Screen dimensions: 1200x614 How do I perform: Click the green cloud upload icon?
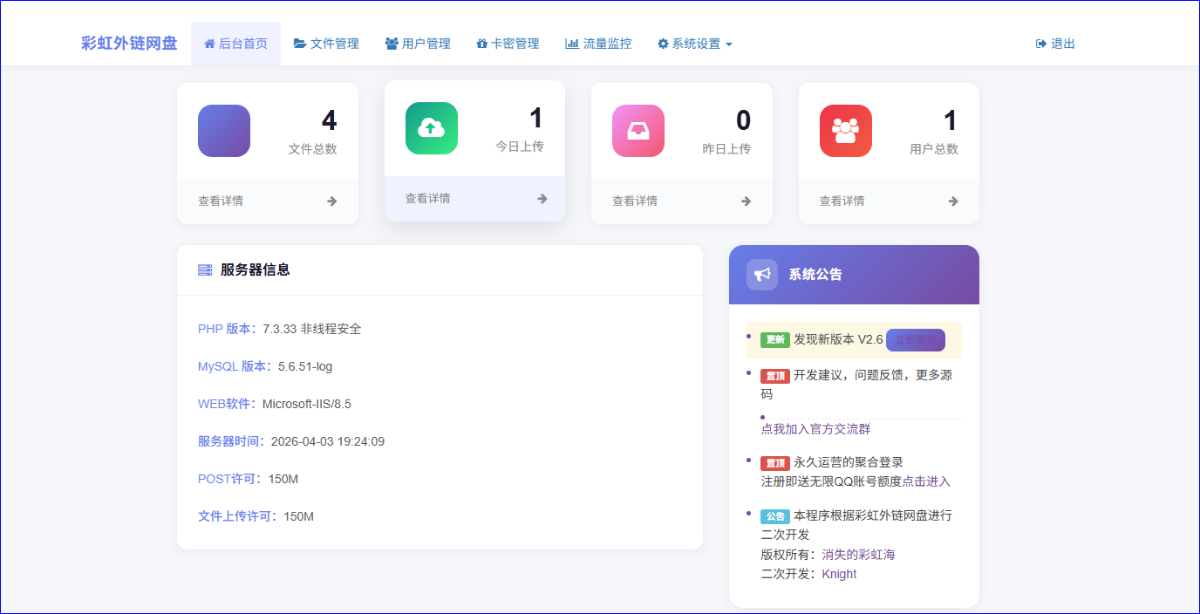pyautogui.click(x=431, y=128)
